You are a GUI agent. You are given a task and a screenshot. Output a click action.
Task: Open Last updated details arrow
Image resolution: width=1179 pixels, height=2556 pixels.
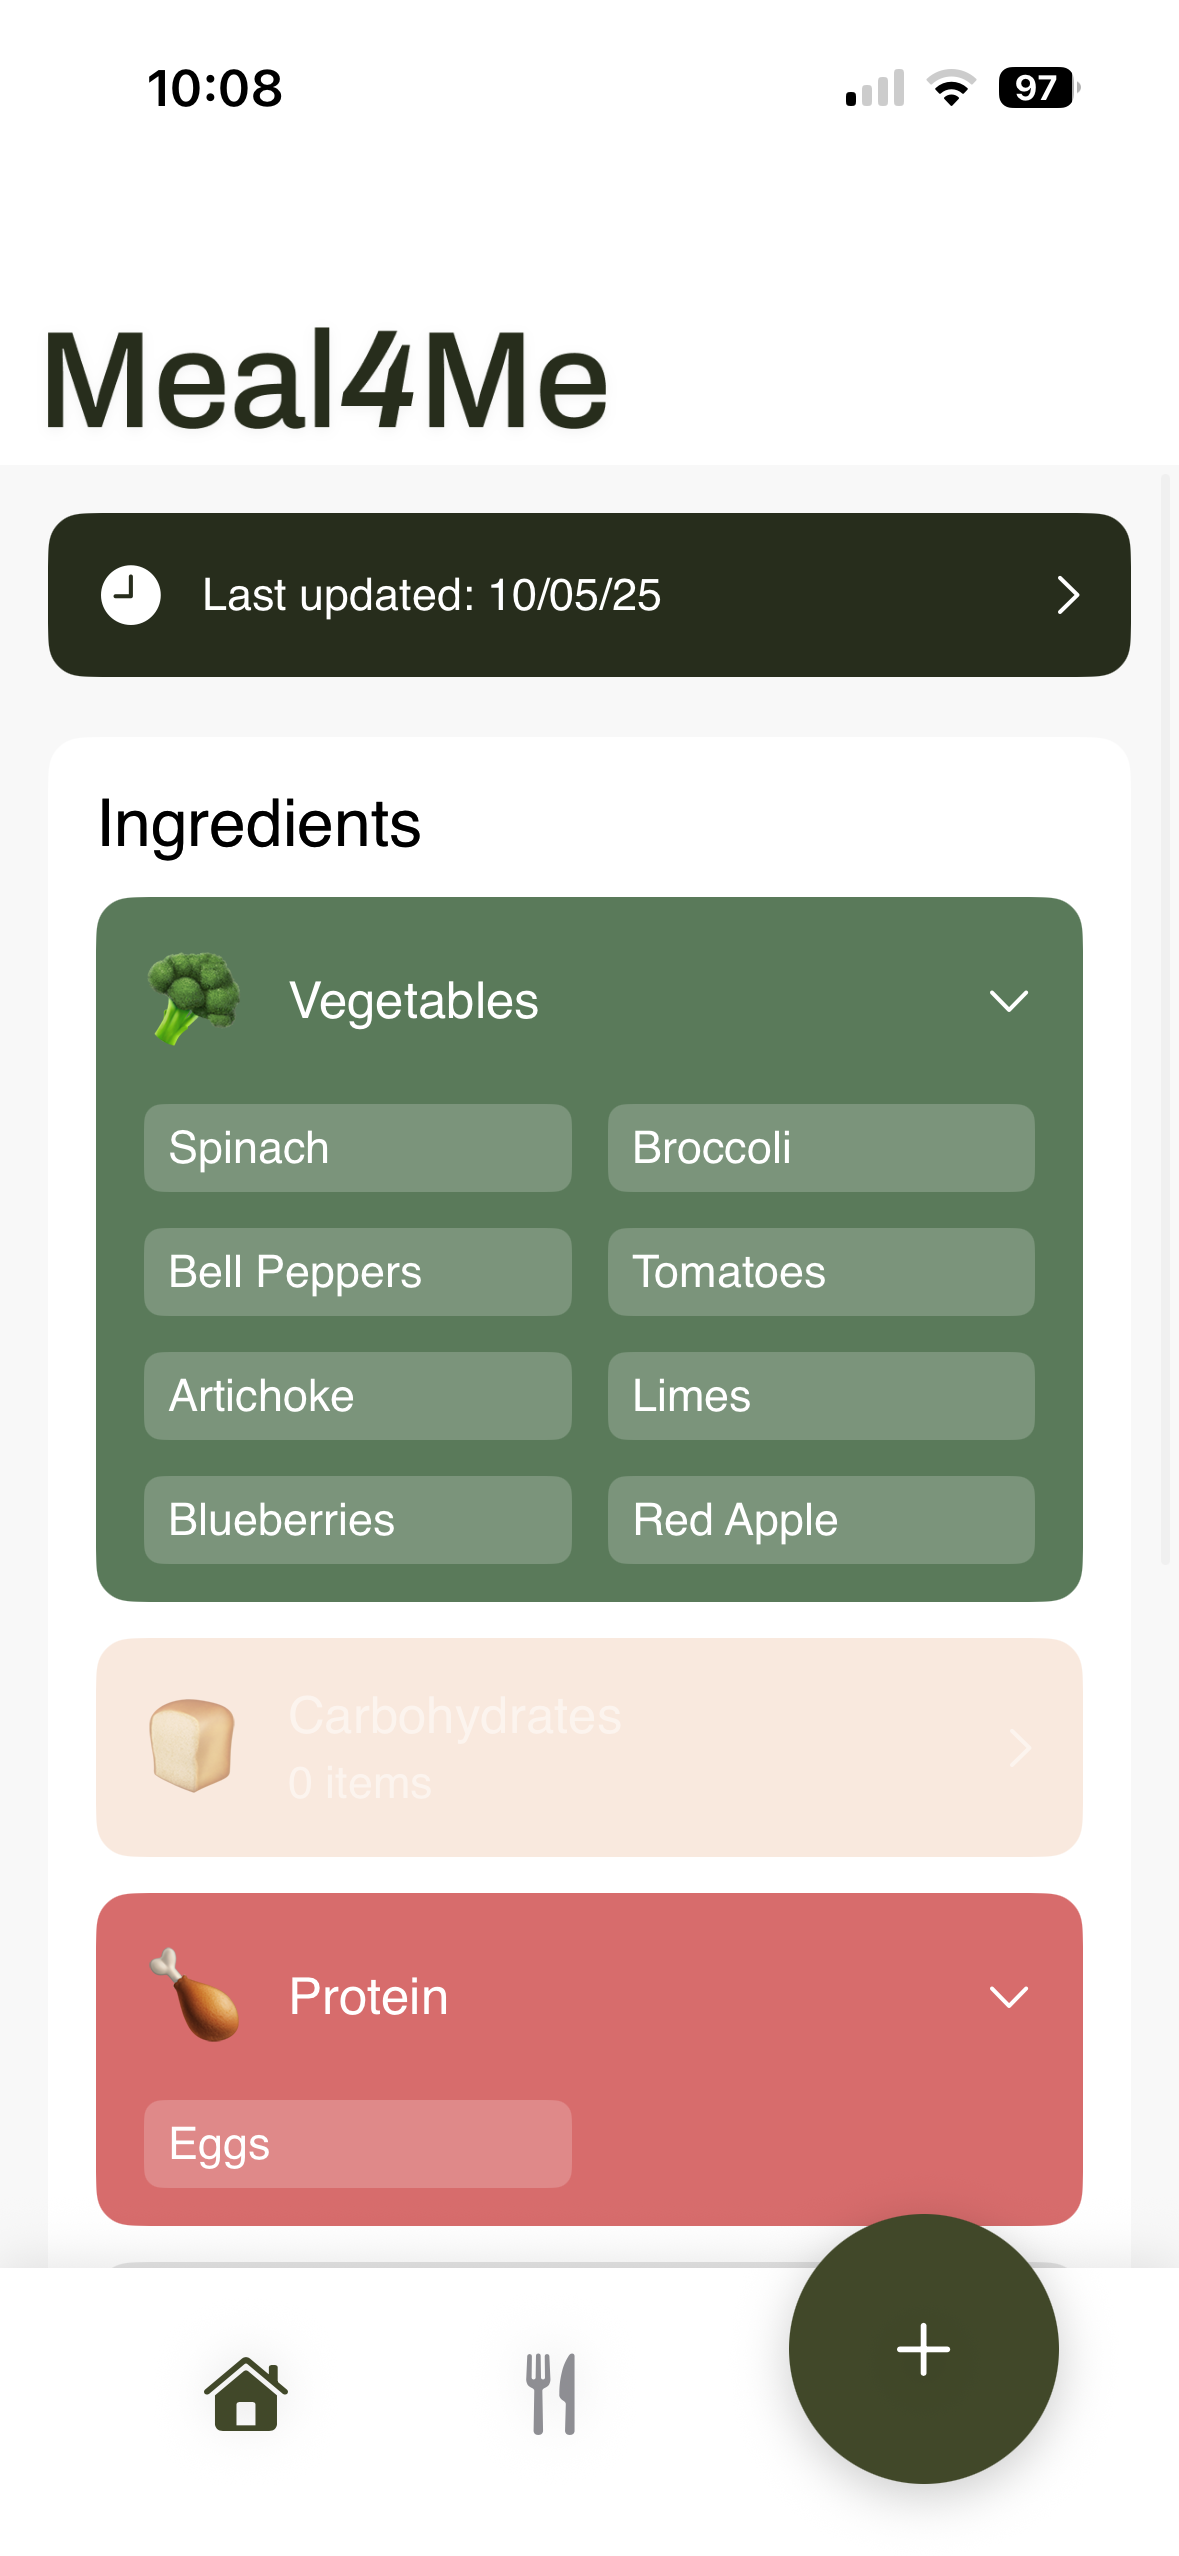tap(1068, 595)
